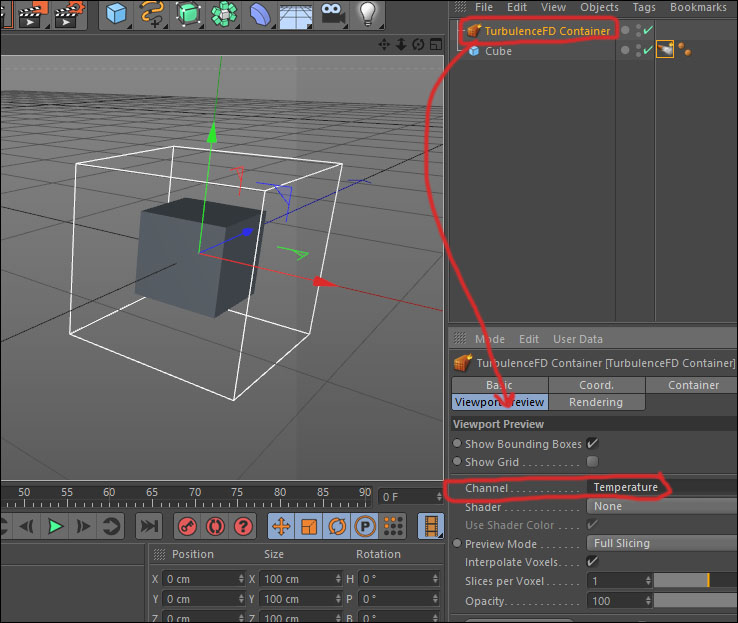Toggle TurbulenceFD Container visibility dot

(x=625, y=30)
